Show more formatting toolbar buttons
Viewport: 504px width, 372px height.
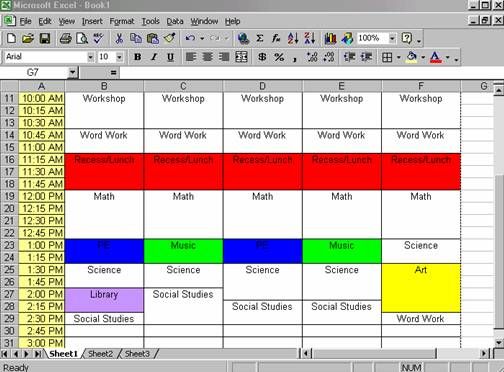coord(456,59)
